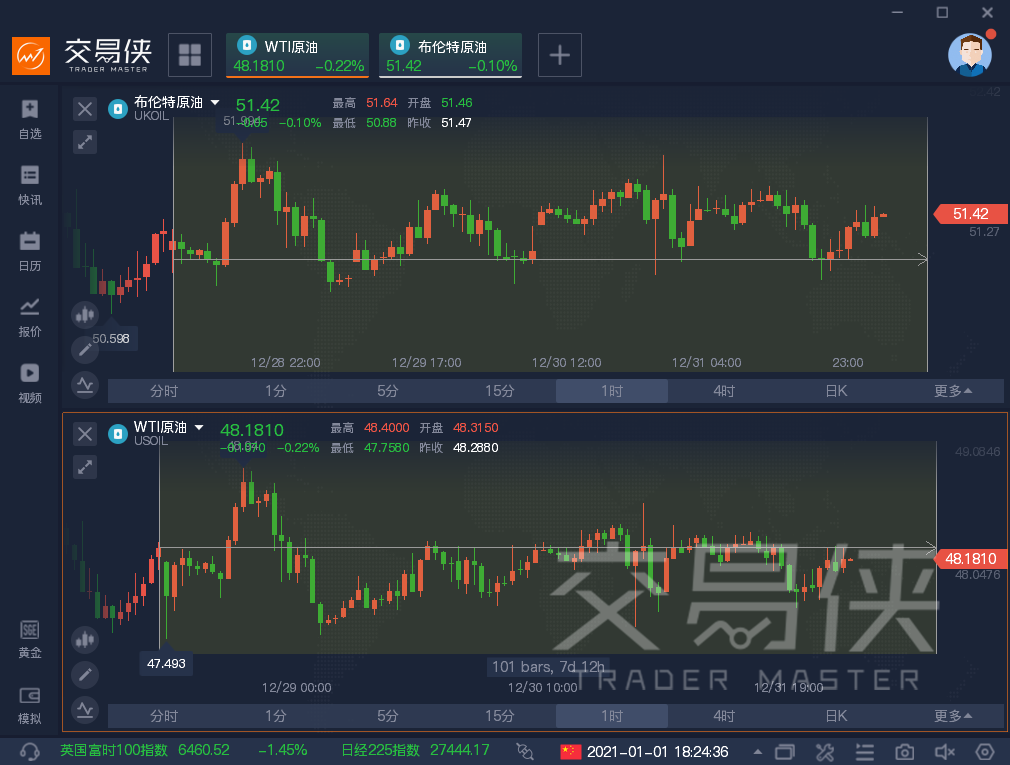Open the 报价 quotes sidebar icon

[x=30, y=317]
